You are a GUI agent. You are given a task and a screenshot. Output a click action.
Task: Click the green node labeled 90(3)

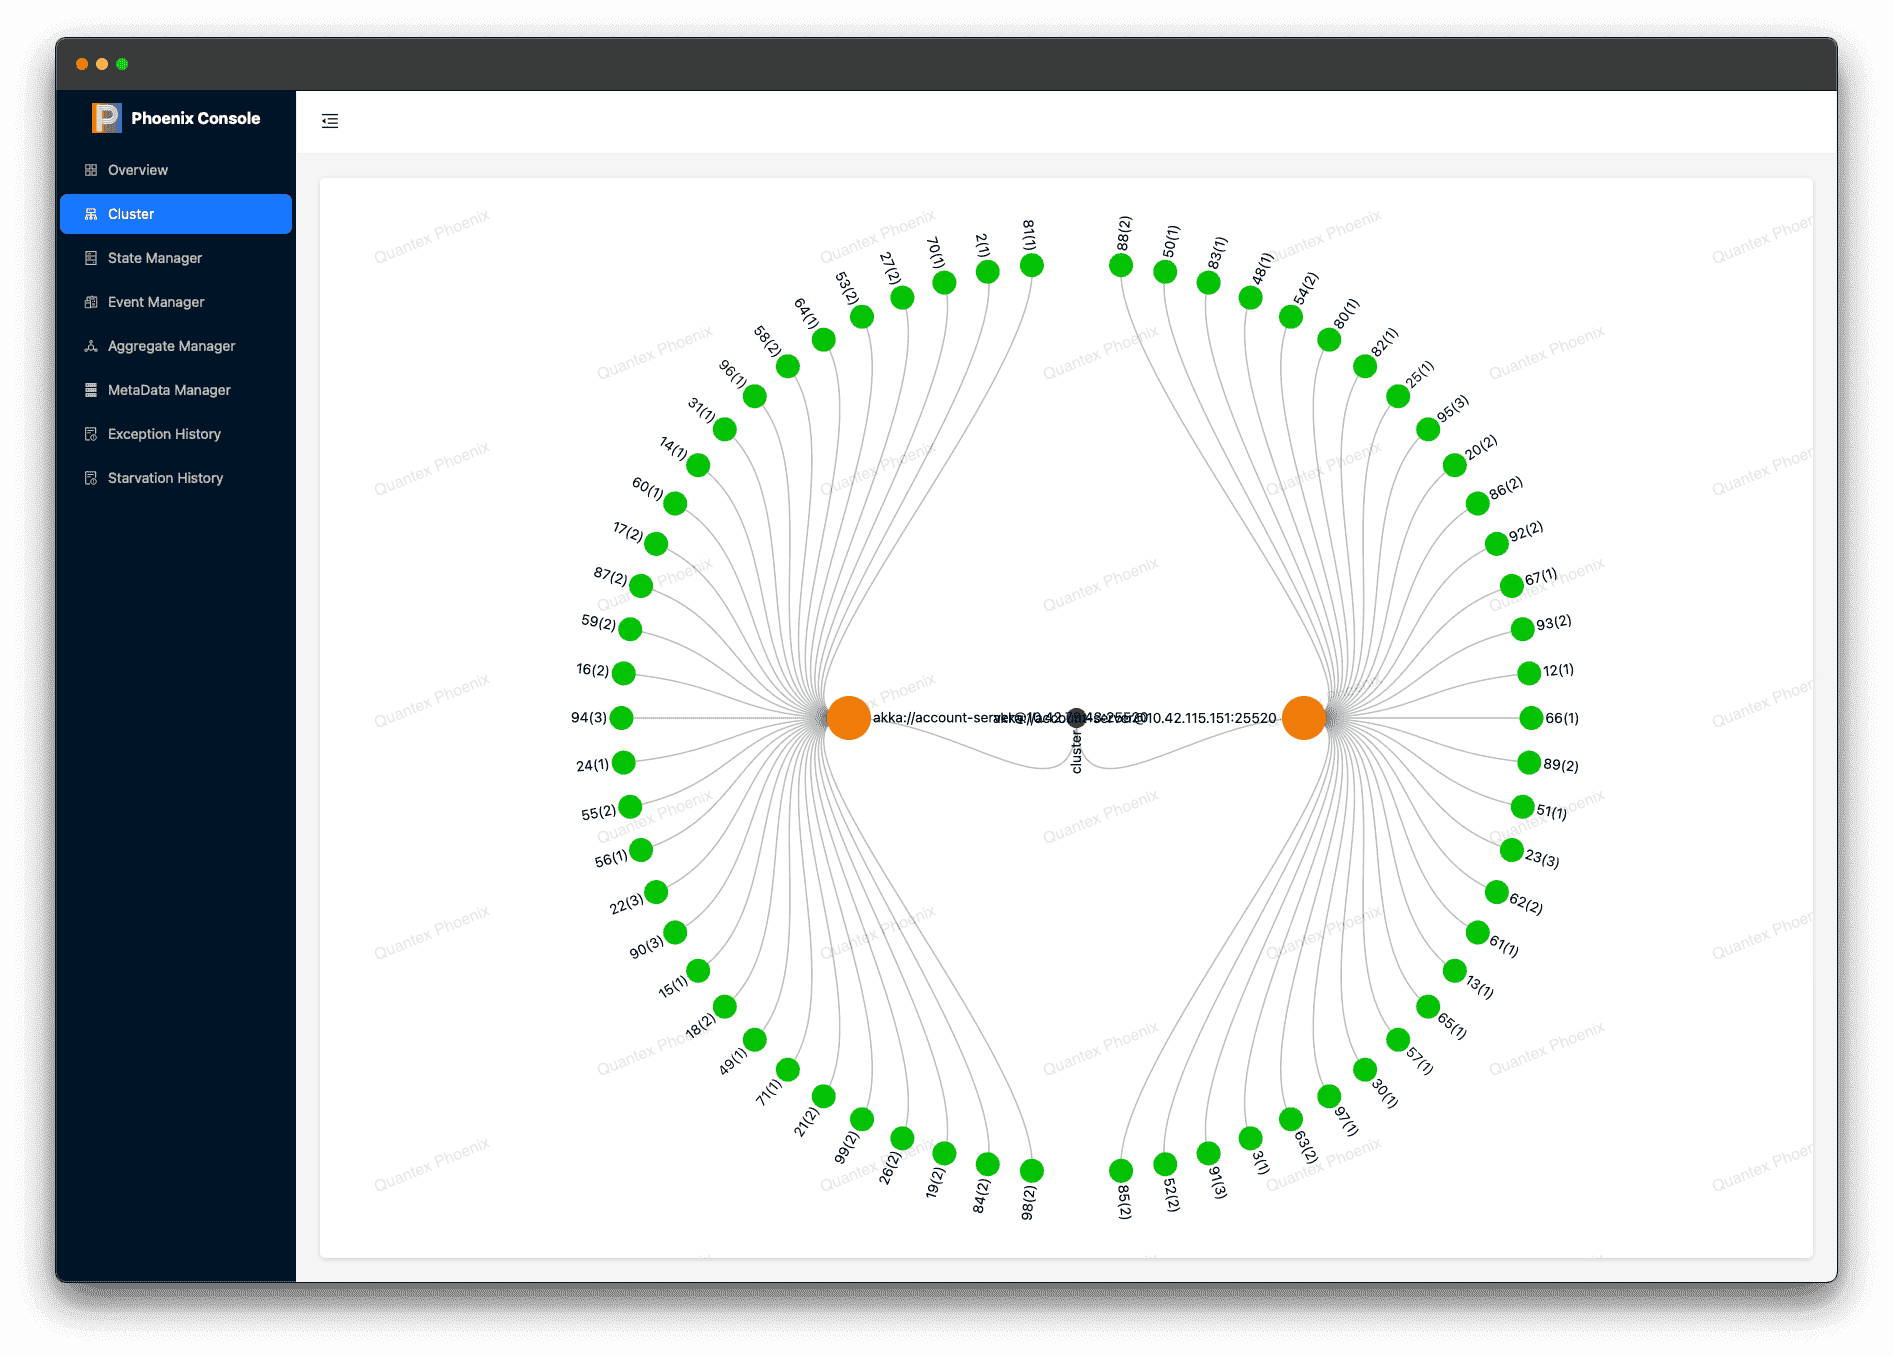pyautogui.click(x=675, y=932)
